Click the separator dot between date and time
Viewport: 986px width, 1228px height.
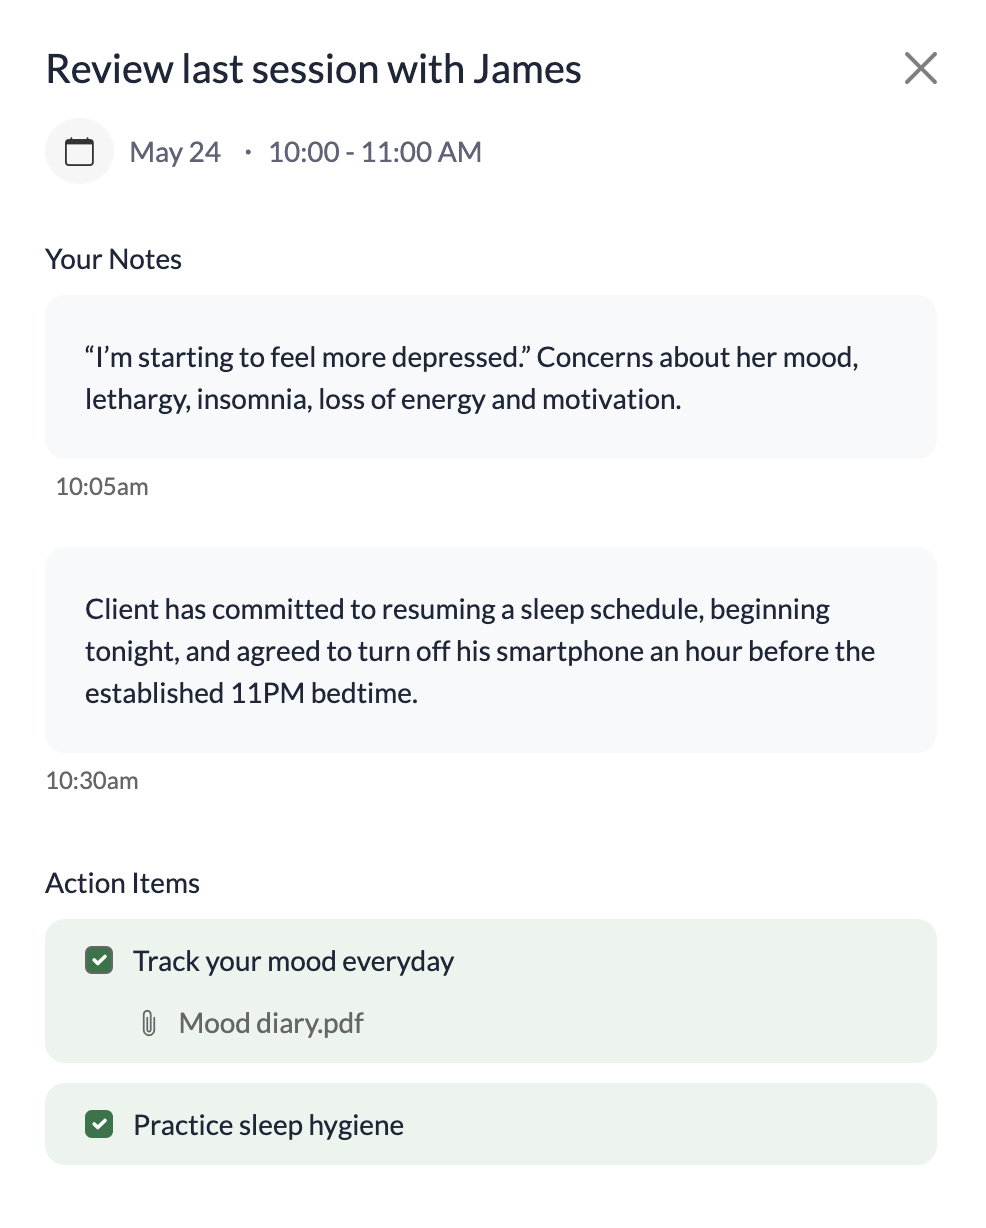point(247,153)
